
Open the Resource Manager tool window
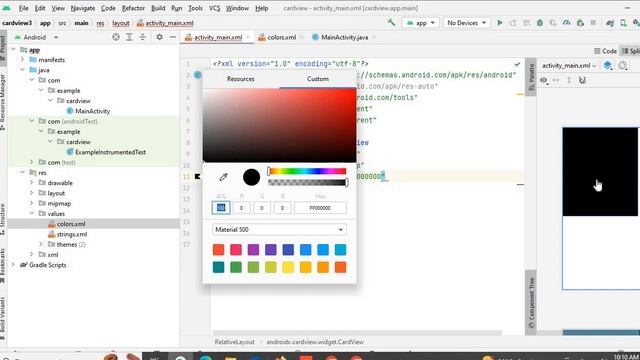point(2,102)
